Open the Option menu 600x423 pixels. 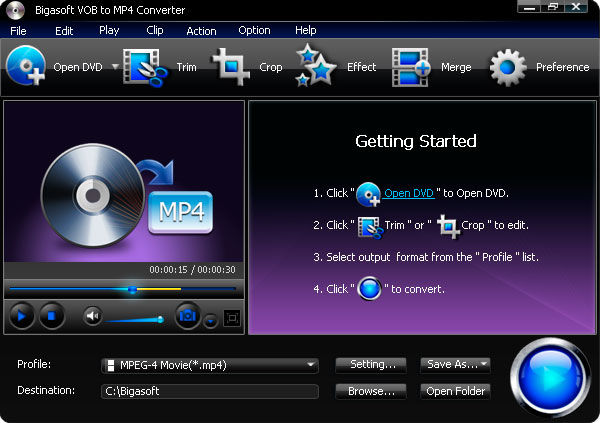[254, 31]
